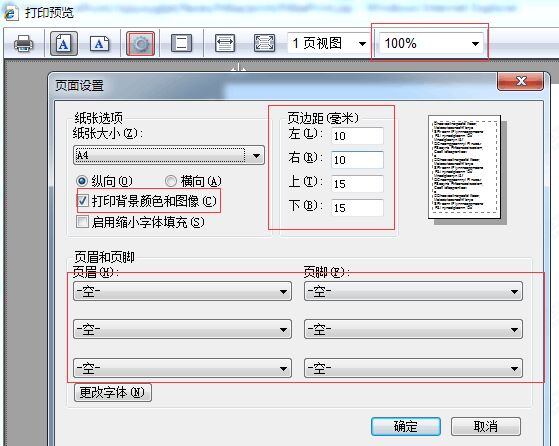Open the 100% zoom dropdown

(431, 44)
